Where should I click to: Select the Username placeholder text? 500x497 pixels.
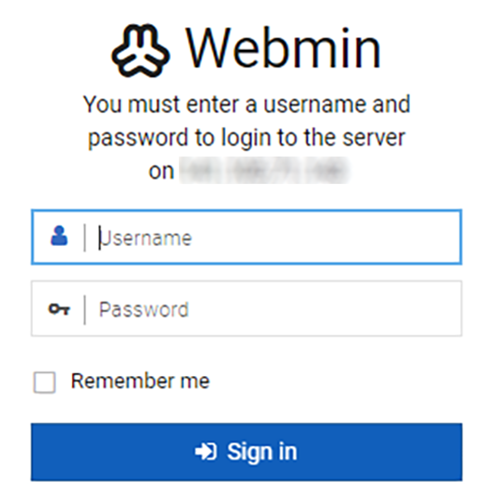(146, 238)
